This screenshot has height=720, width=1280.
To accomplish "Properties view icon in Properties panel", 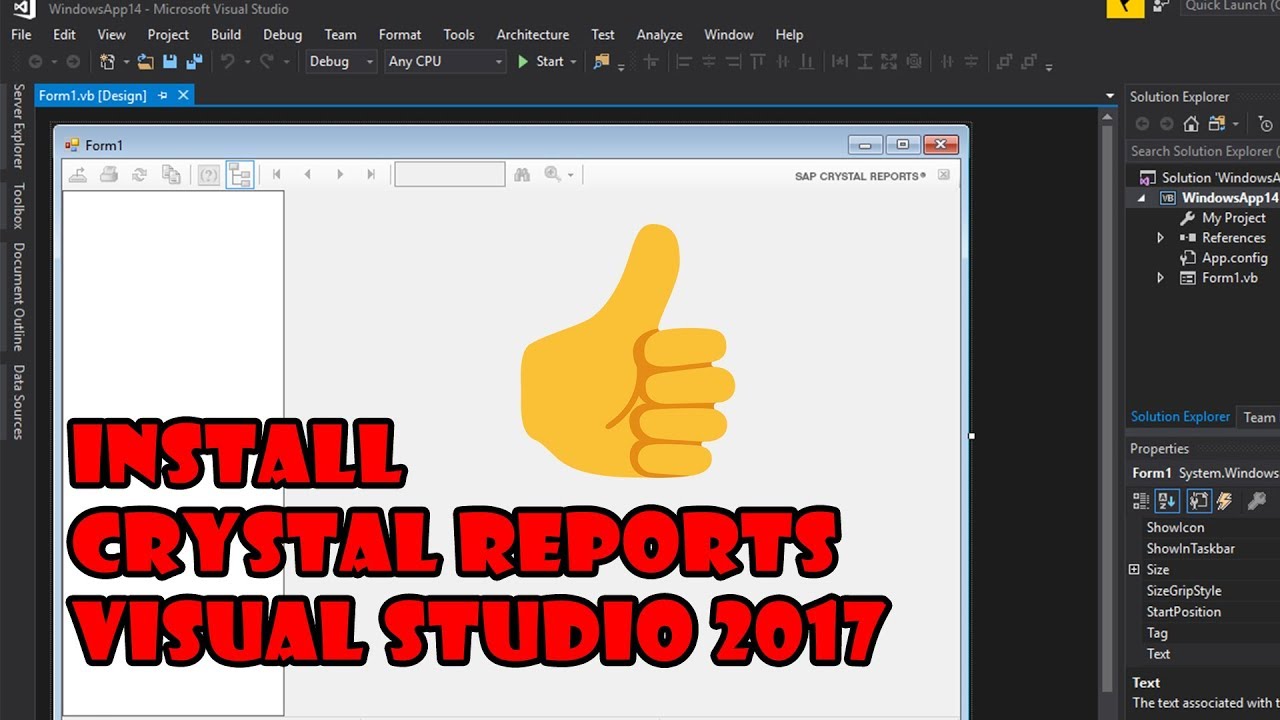I will point(1199,501).
